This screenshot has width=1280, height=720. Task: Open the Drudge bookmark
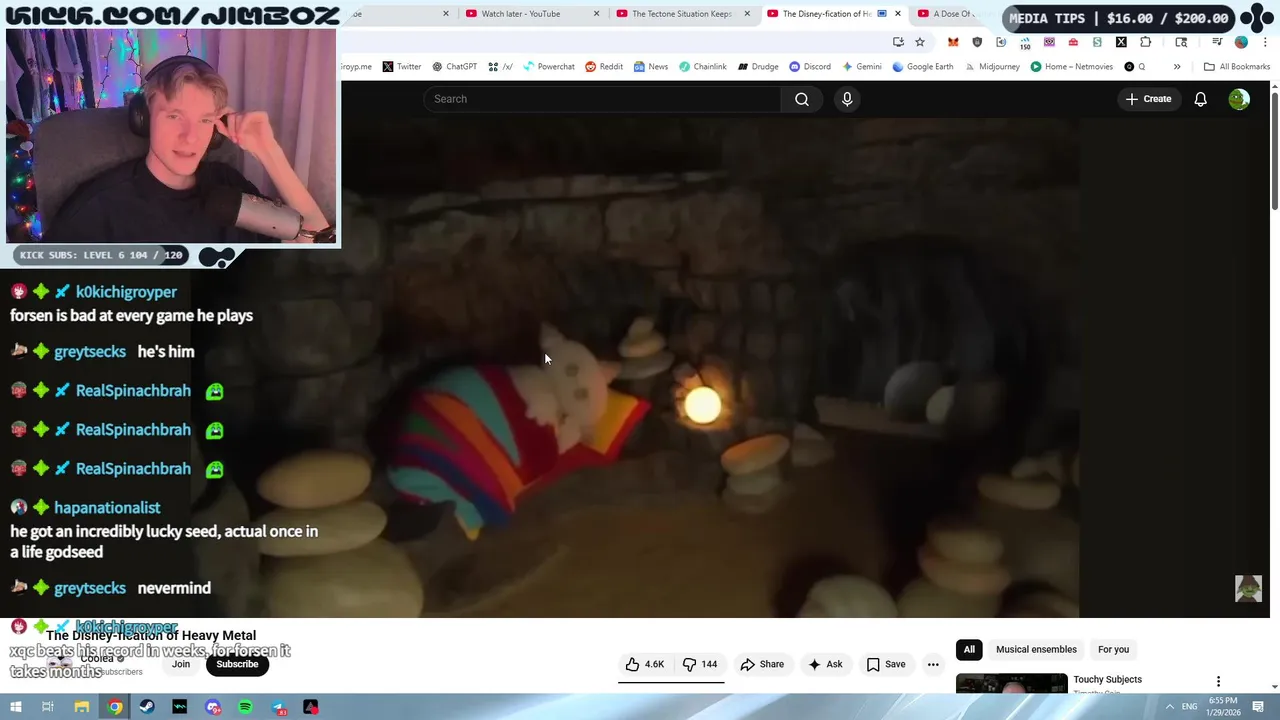(x=758, y=67)
